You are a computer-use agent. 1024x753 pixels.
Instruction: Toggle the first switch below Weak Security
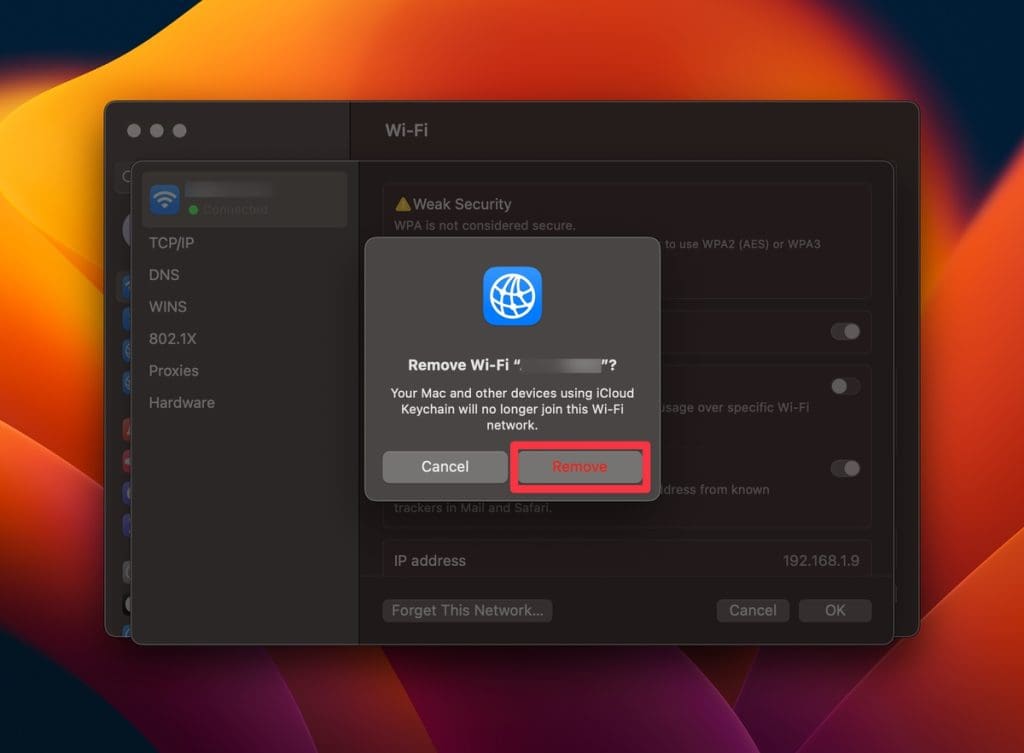[x=845, y=332]
